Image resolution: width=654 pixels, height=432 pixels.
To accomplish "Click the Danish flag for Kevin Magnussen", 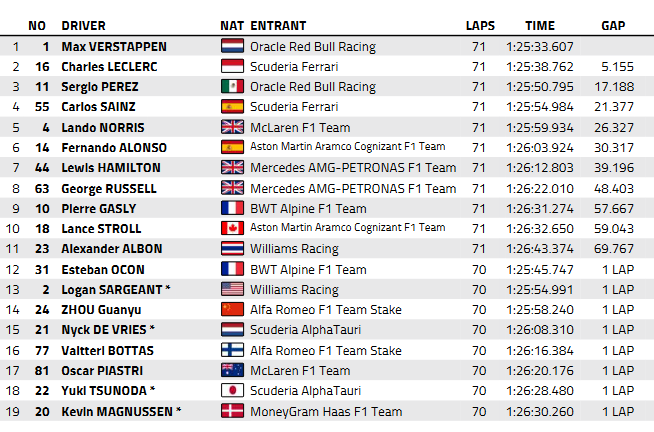I will [x=232, y=411].
